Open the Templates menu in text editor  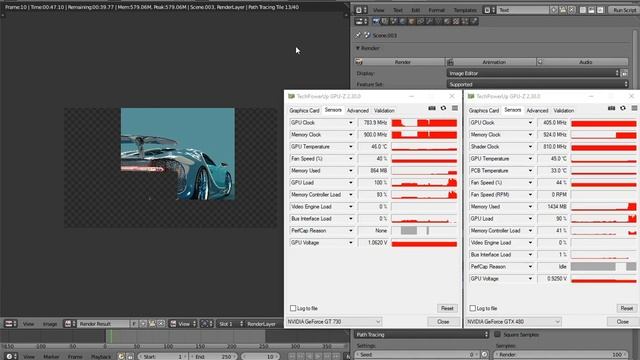pos(465,10)
